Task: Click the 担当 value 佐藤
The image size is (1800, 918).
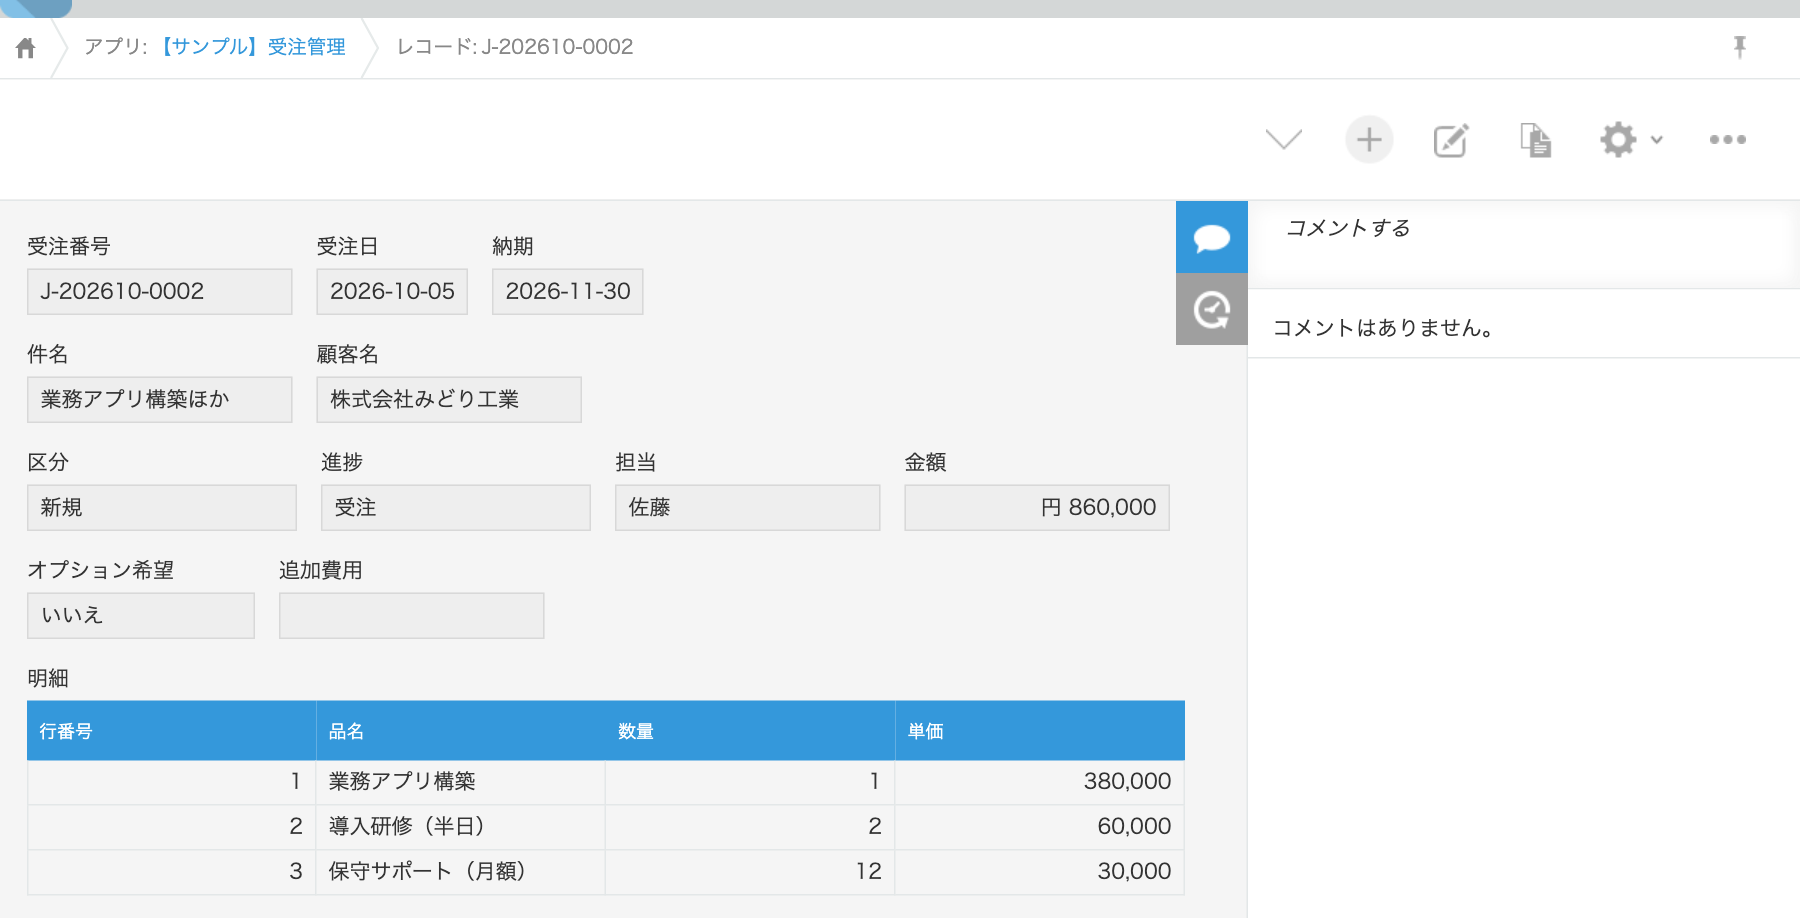Action: [748, 507]
